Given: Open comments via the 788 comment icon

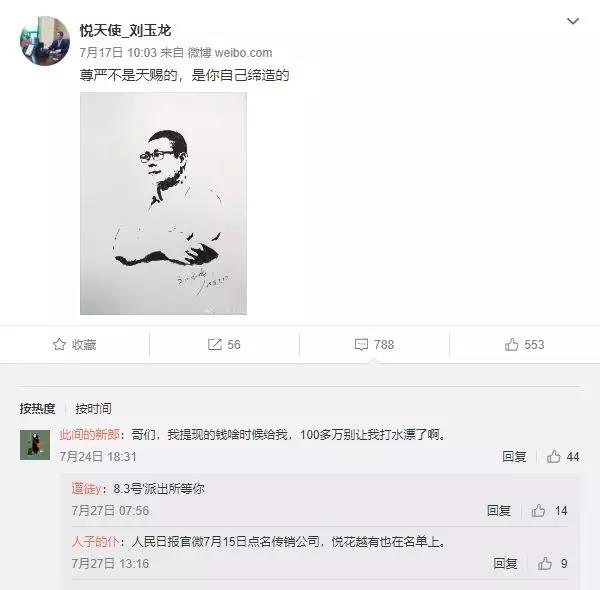Looking at the screenshot, I should click(x=361, y=345).
